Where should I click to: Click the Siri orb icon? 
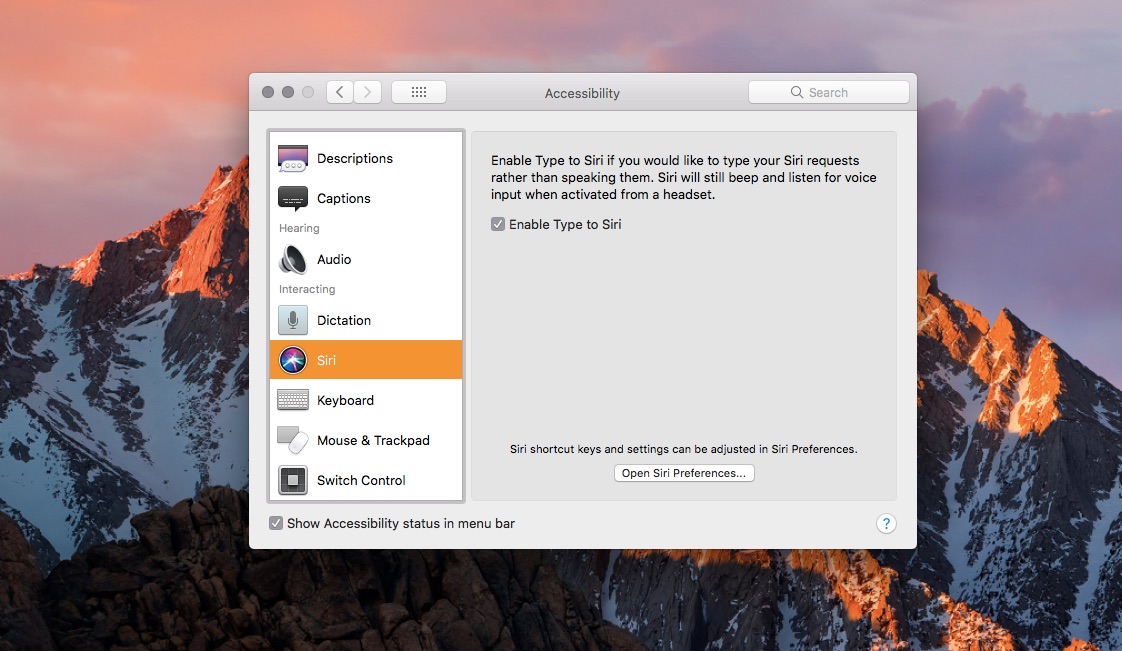pos(293,360)
